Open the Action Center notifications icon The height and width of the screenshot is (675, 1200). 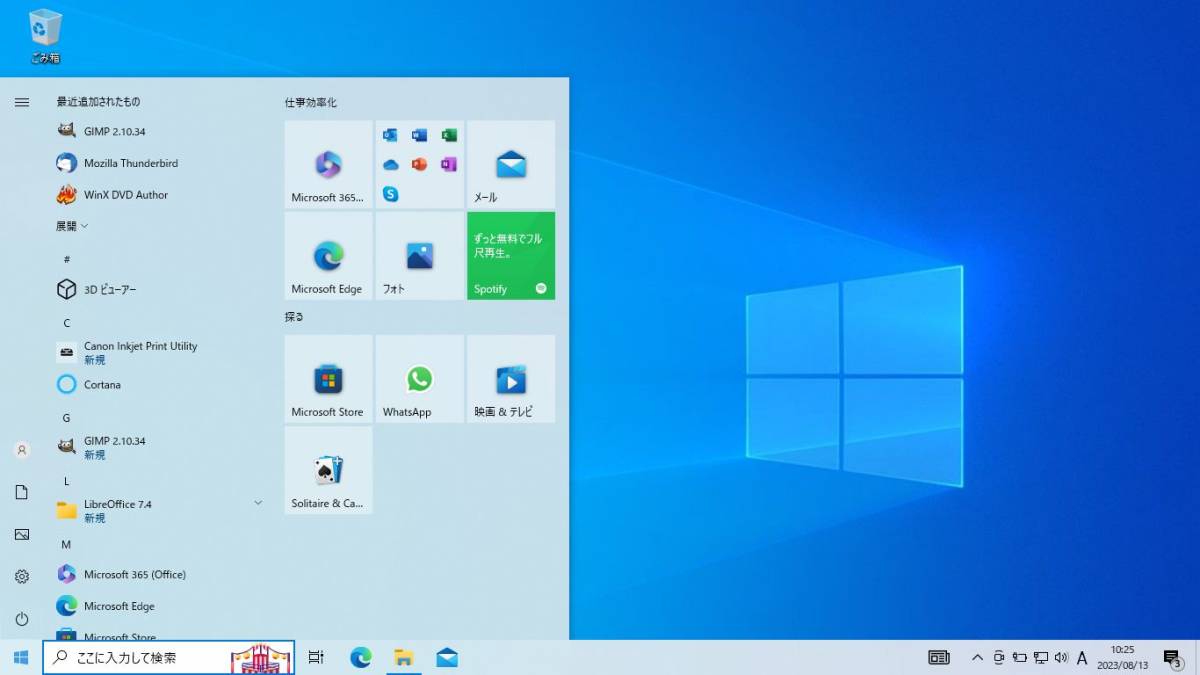tap(1172, 657)
